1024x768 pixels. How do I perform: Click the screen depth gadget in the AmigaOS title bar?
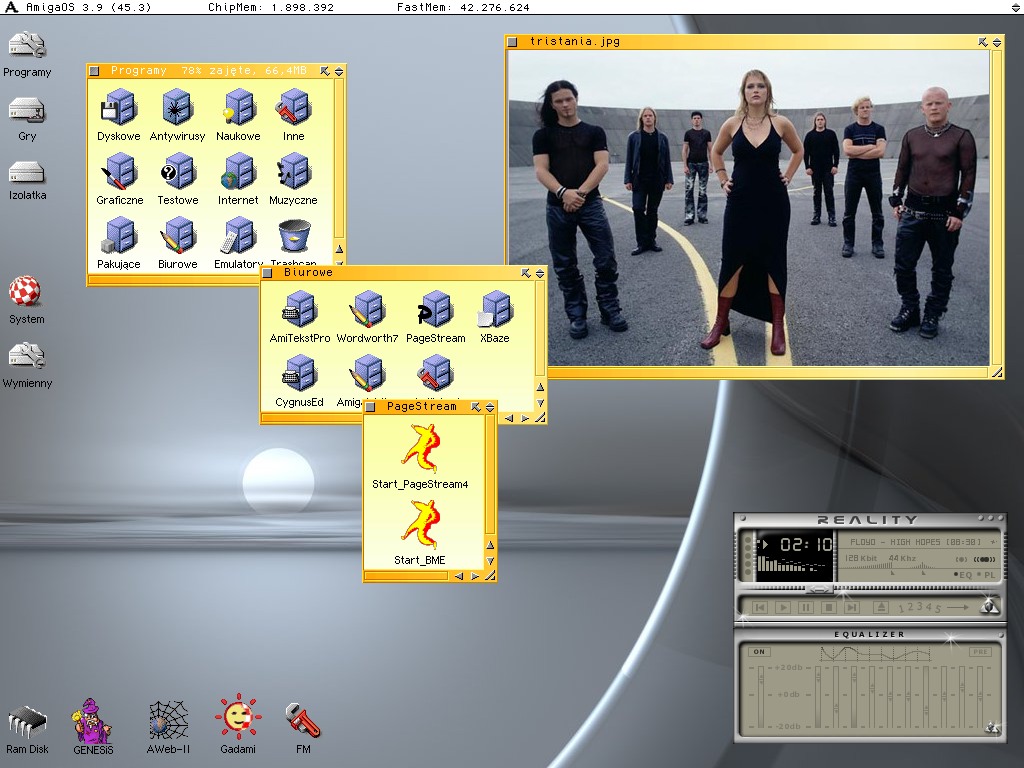click(1016, 7)
